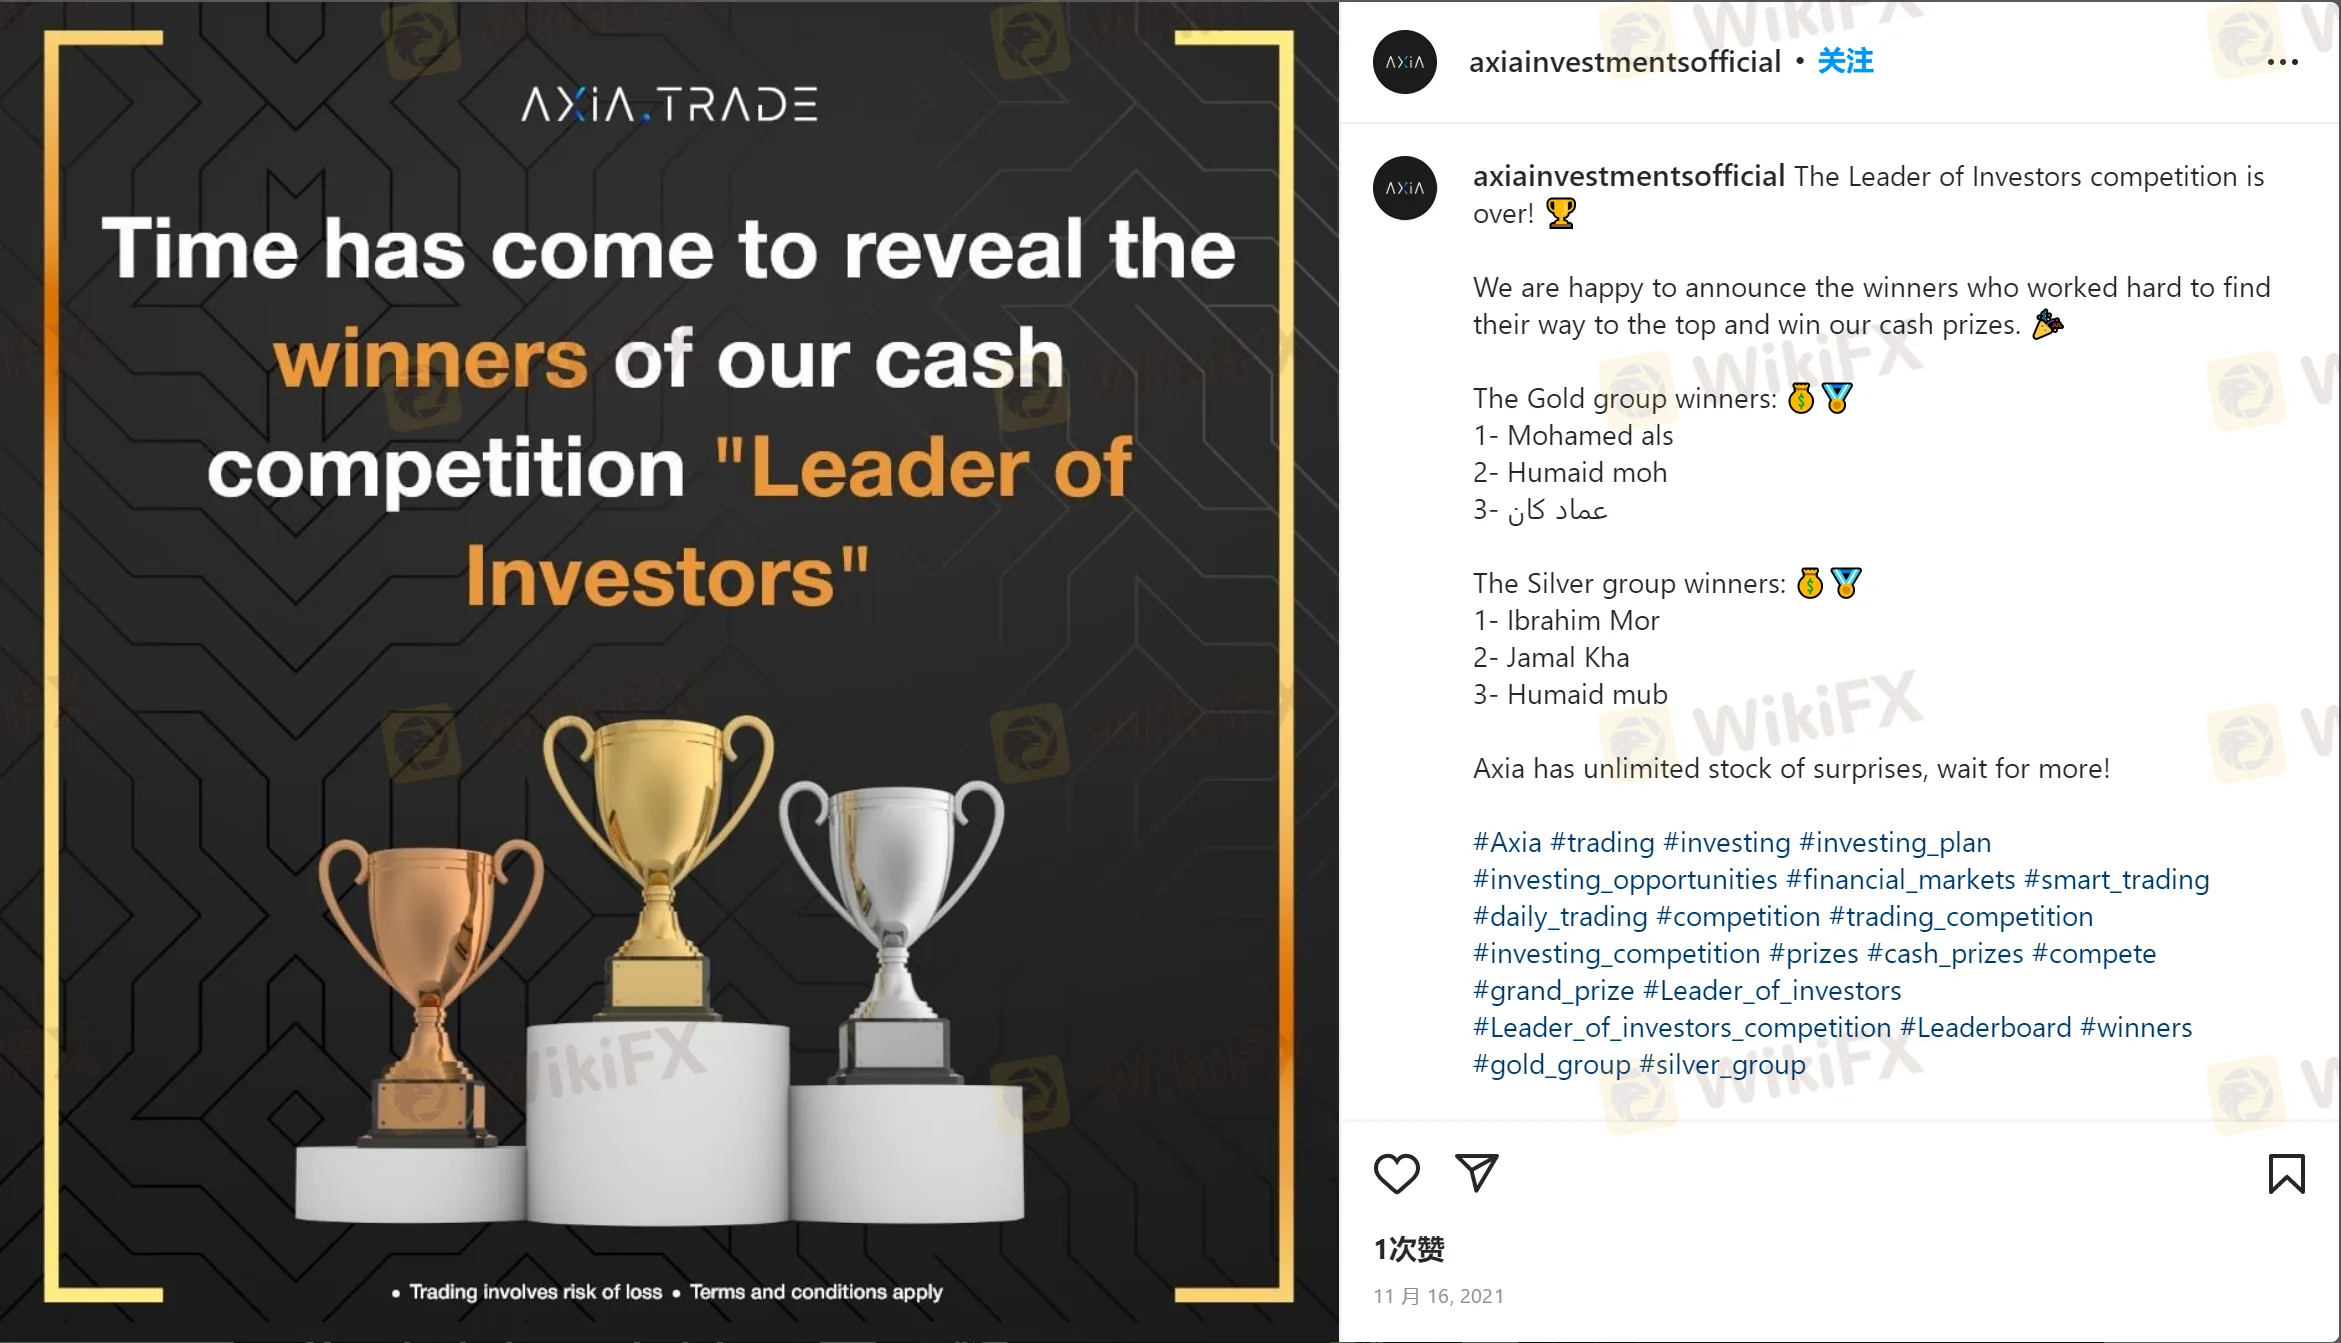Click the Axia avatar beside the caption
2341x1343 pixels.
(x=1405, y=188)
